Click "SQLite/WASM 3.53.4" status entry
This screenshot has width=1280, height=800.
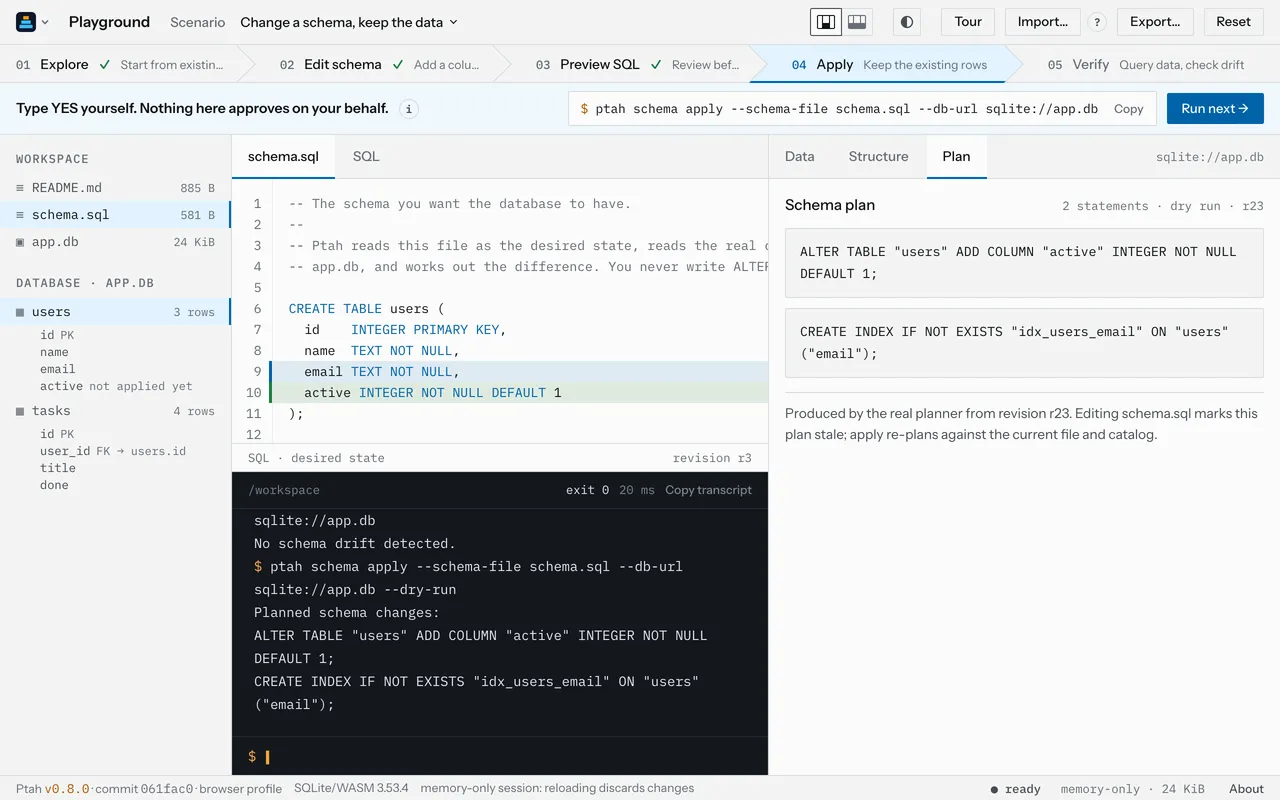point(351,788)
